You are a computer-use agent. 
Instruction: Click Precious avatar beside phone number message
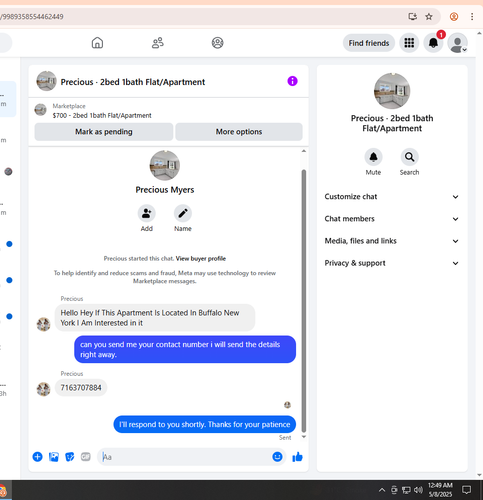(43, 389)
